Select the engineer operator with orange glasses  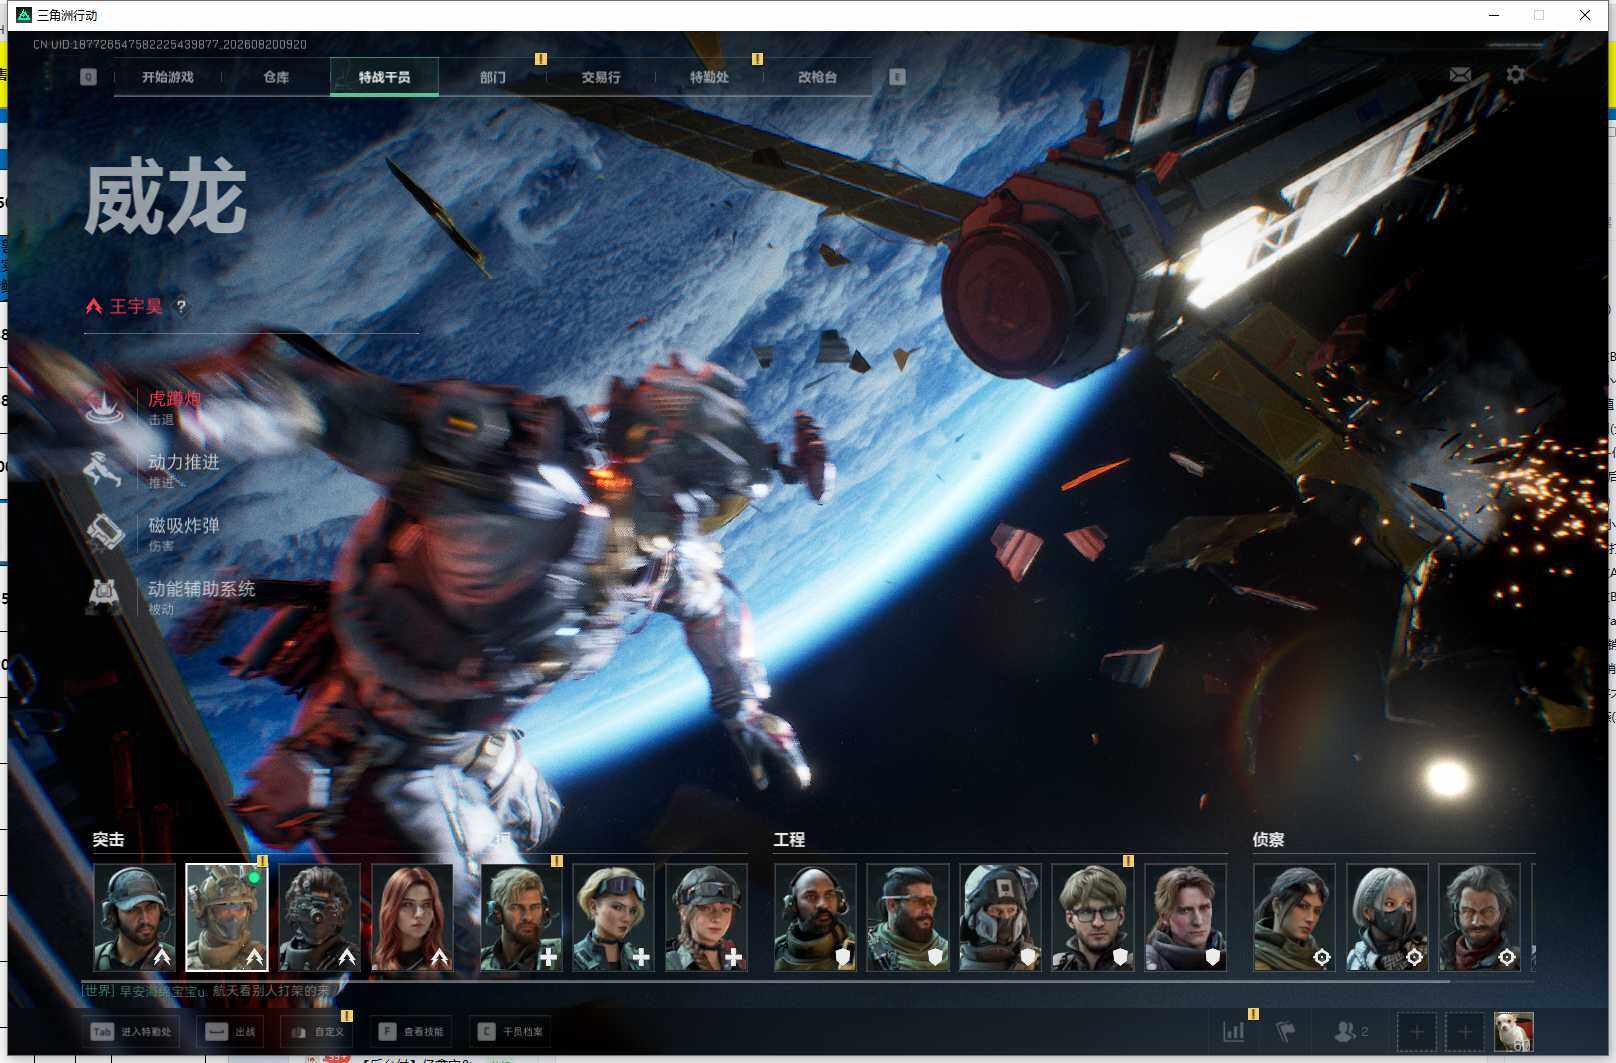[x=907, y=917]
